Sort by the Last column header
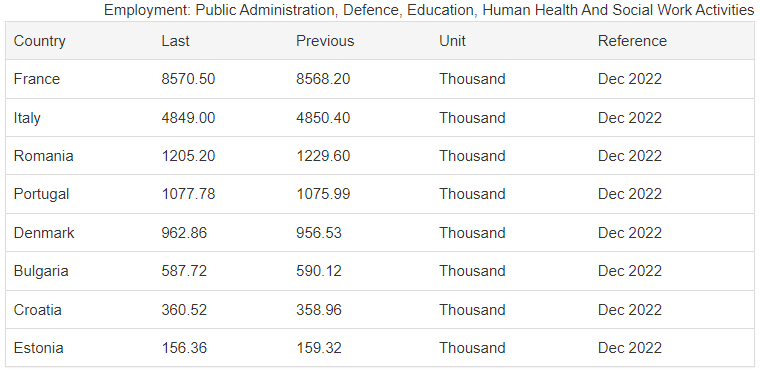760x369 pixels. (x=175, y=41)
